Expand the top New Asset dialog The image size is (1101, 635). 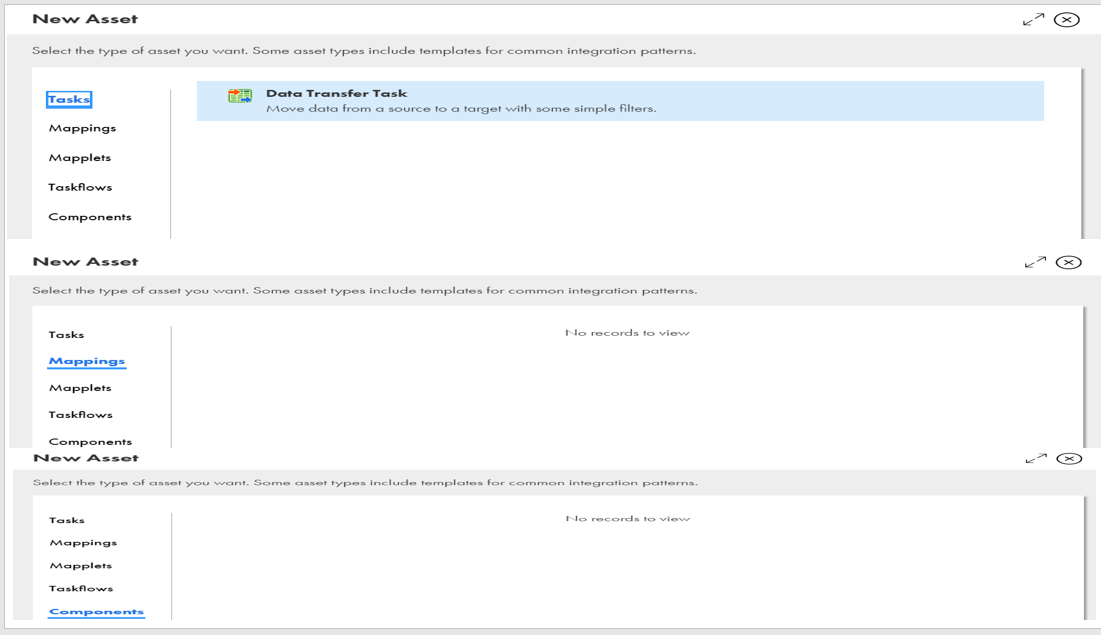coord(1033,20)
